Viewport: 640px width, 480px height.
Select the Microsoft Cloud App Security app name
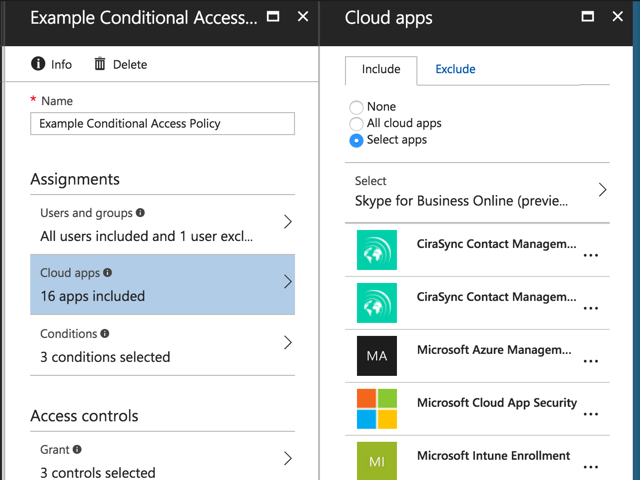(x=497, y=403)
